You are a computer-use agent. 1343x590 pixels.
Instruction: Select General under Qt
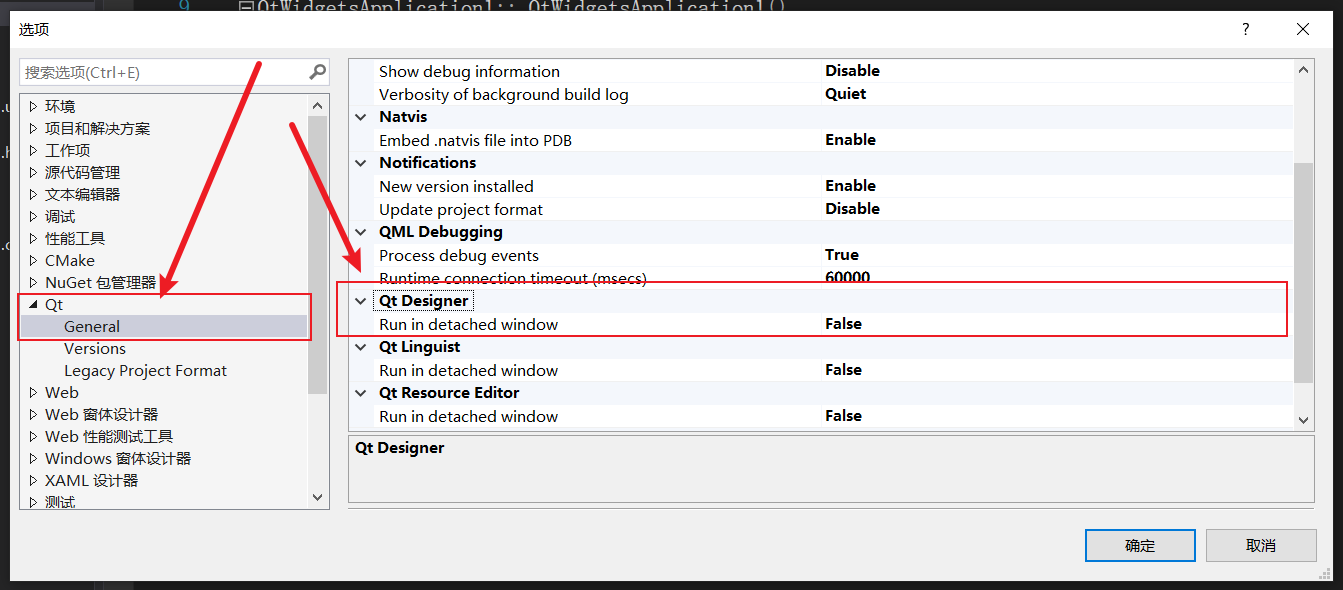[x=92, y=326]
